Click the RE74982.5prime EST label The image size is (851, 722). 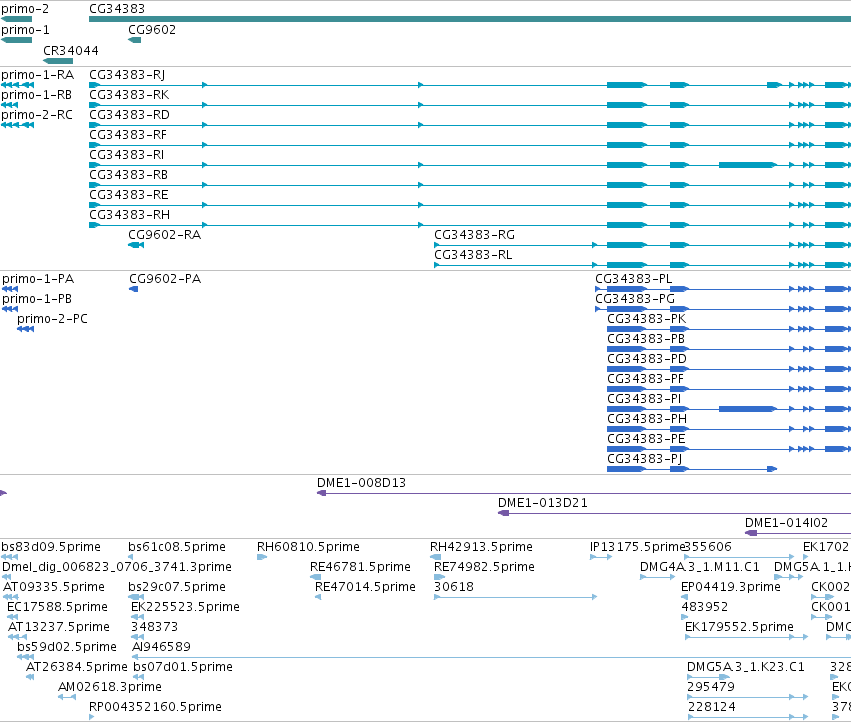tap(484, 567)
